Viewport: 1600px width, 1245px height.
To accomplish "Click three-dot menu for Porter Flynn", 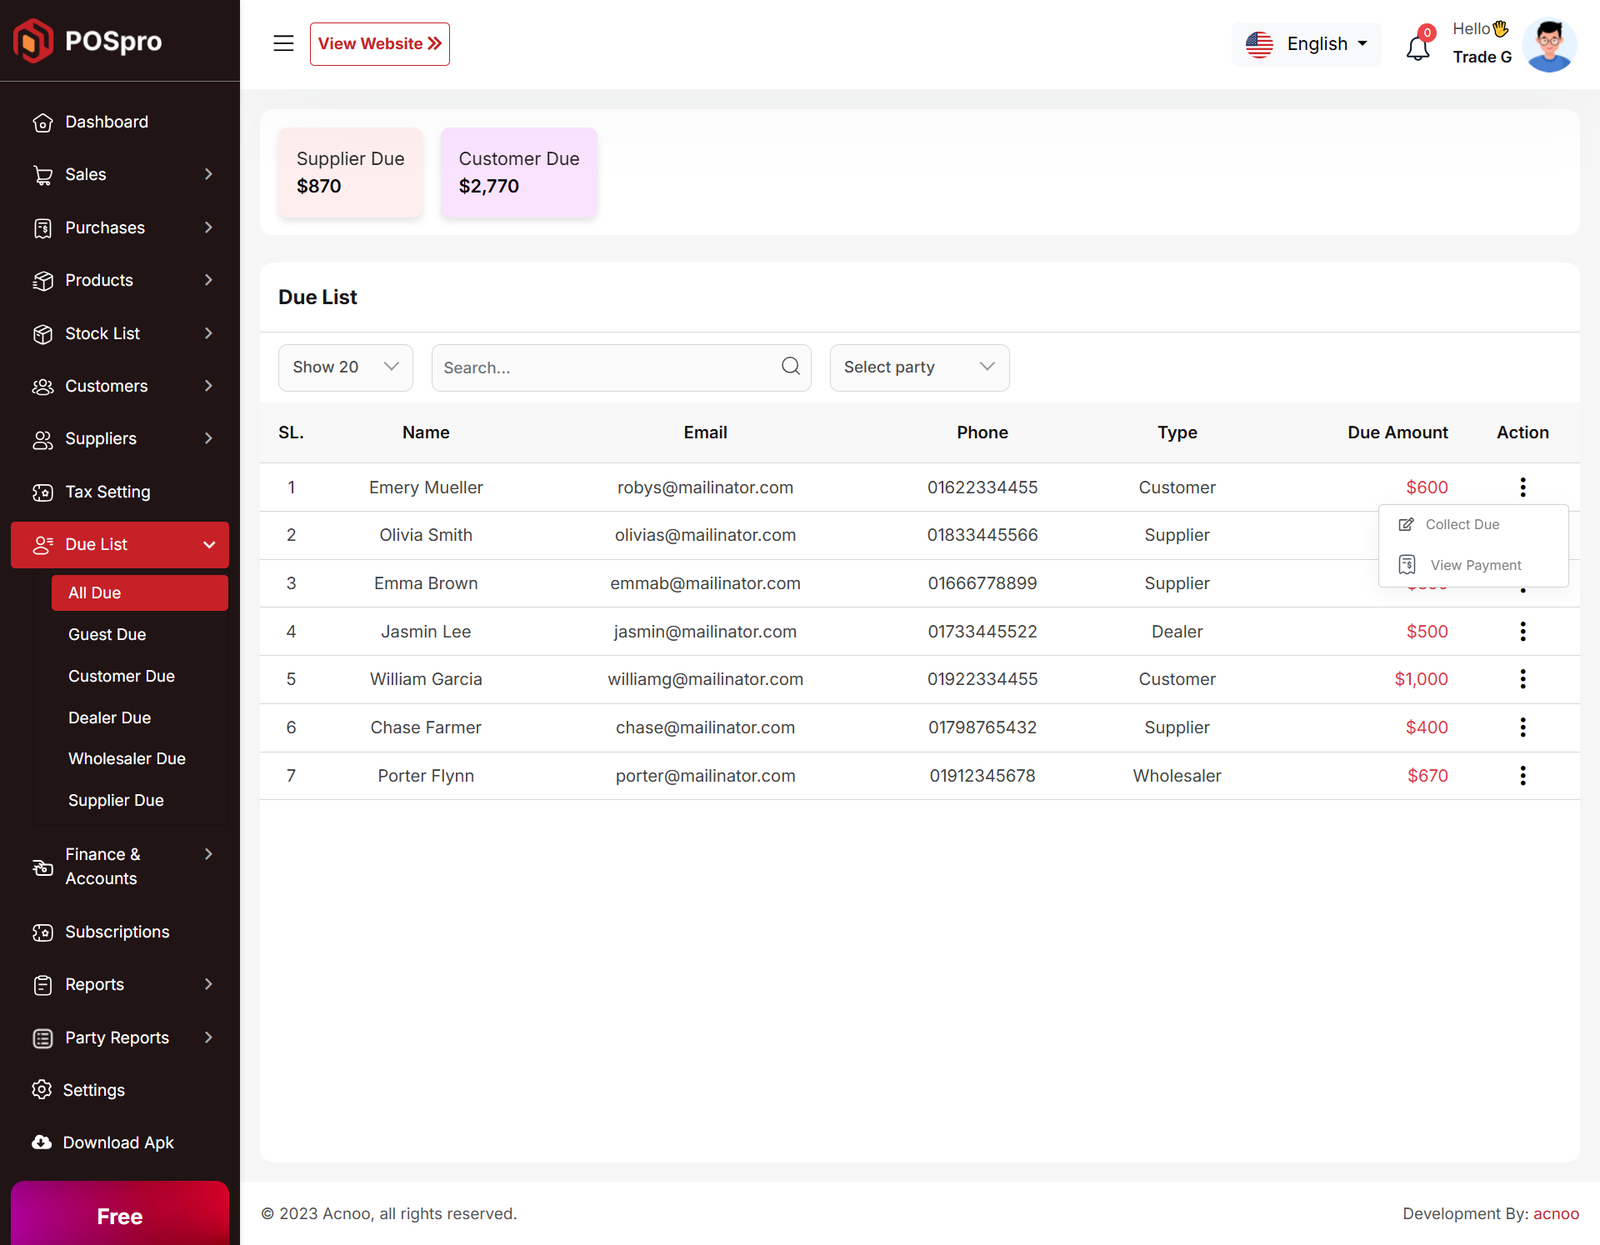I will pos(1522,776).
